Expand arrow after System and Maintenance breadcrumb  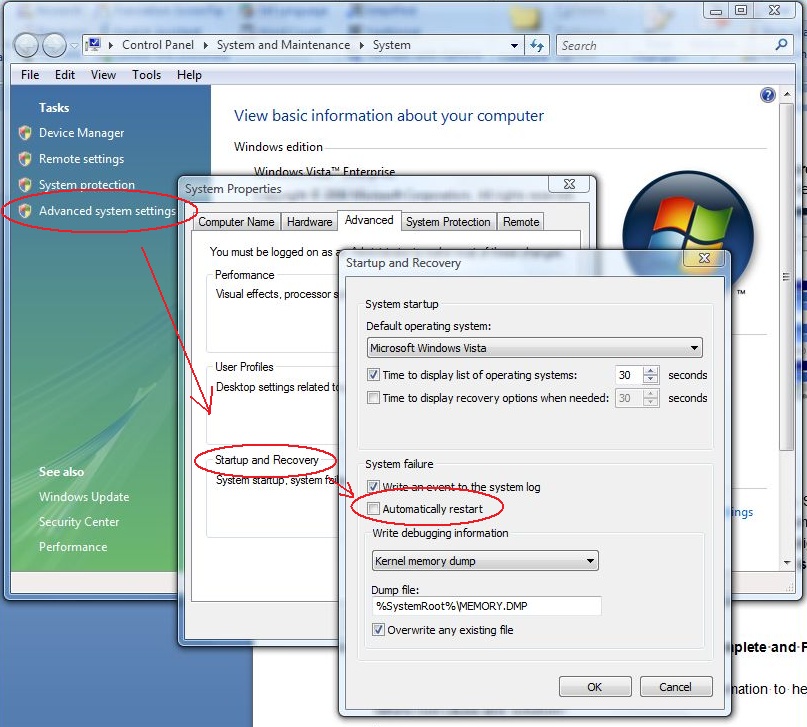361,45
